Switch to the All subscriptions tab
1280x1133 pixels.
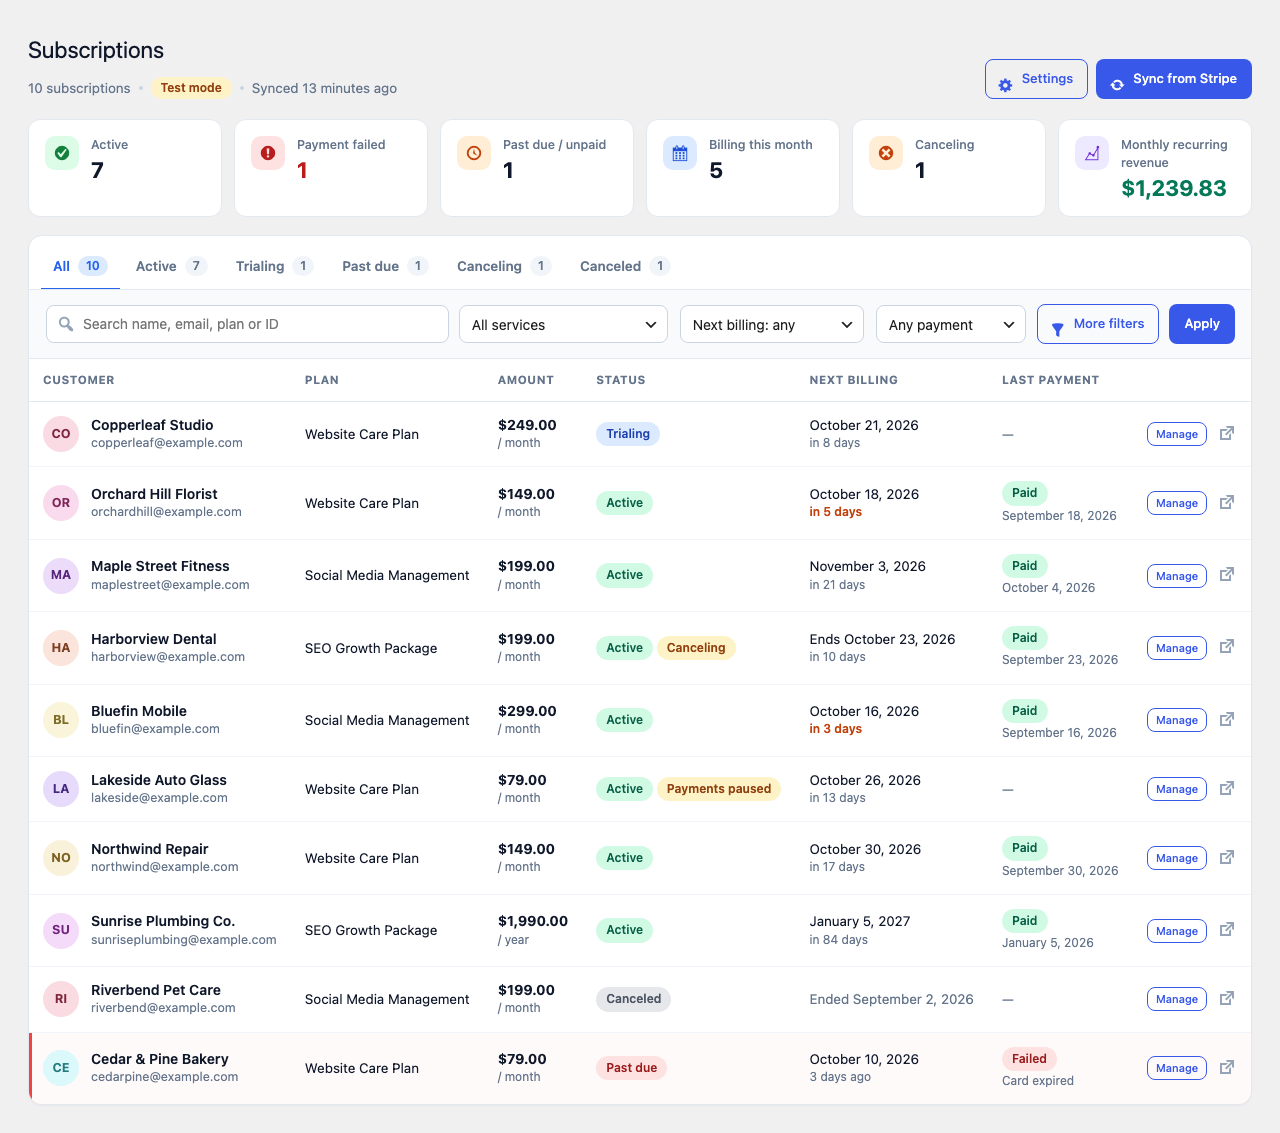80,266
